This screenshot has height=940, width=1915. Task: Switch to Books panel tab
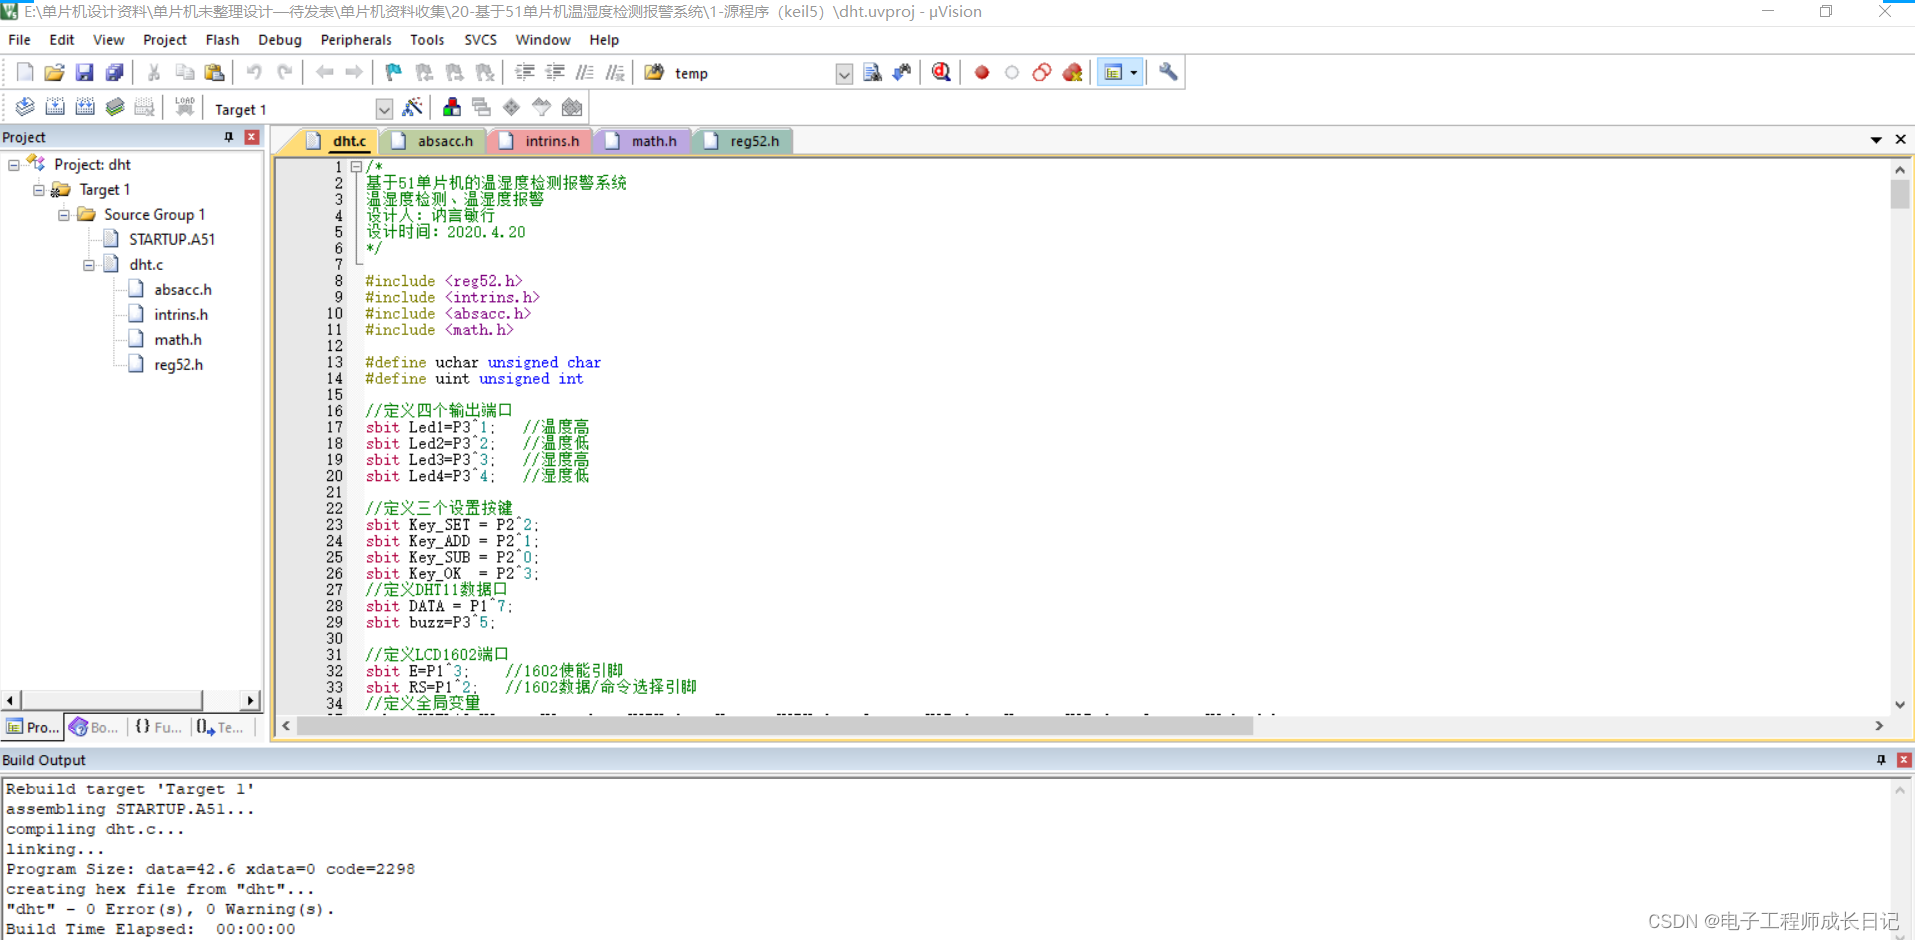[x=94, y=727]
